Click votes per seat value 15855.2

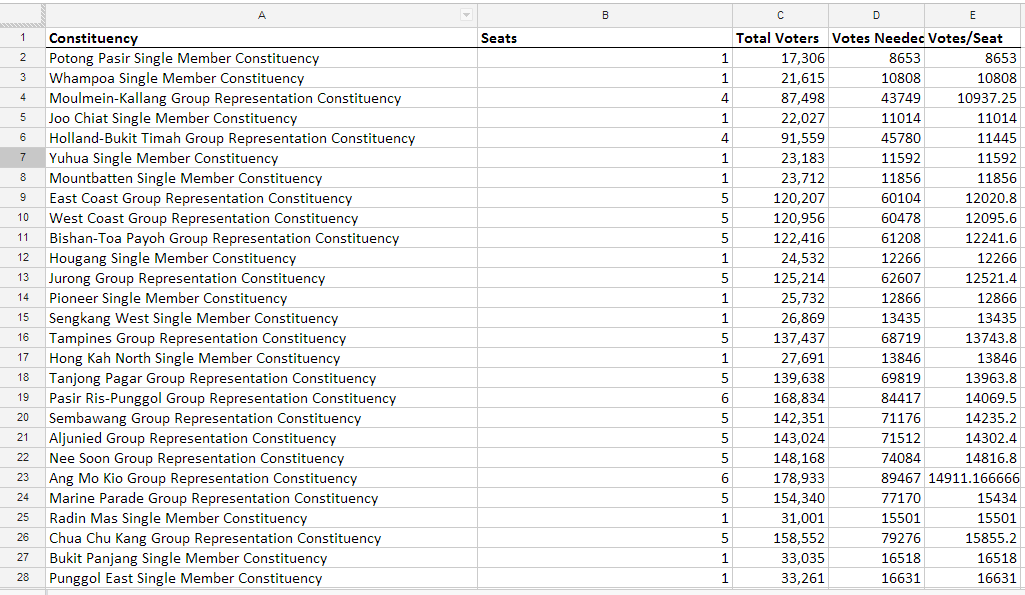(973, 538)
